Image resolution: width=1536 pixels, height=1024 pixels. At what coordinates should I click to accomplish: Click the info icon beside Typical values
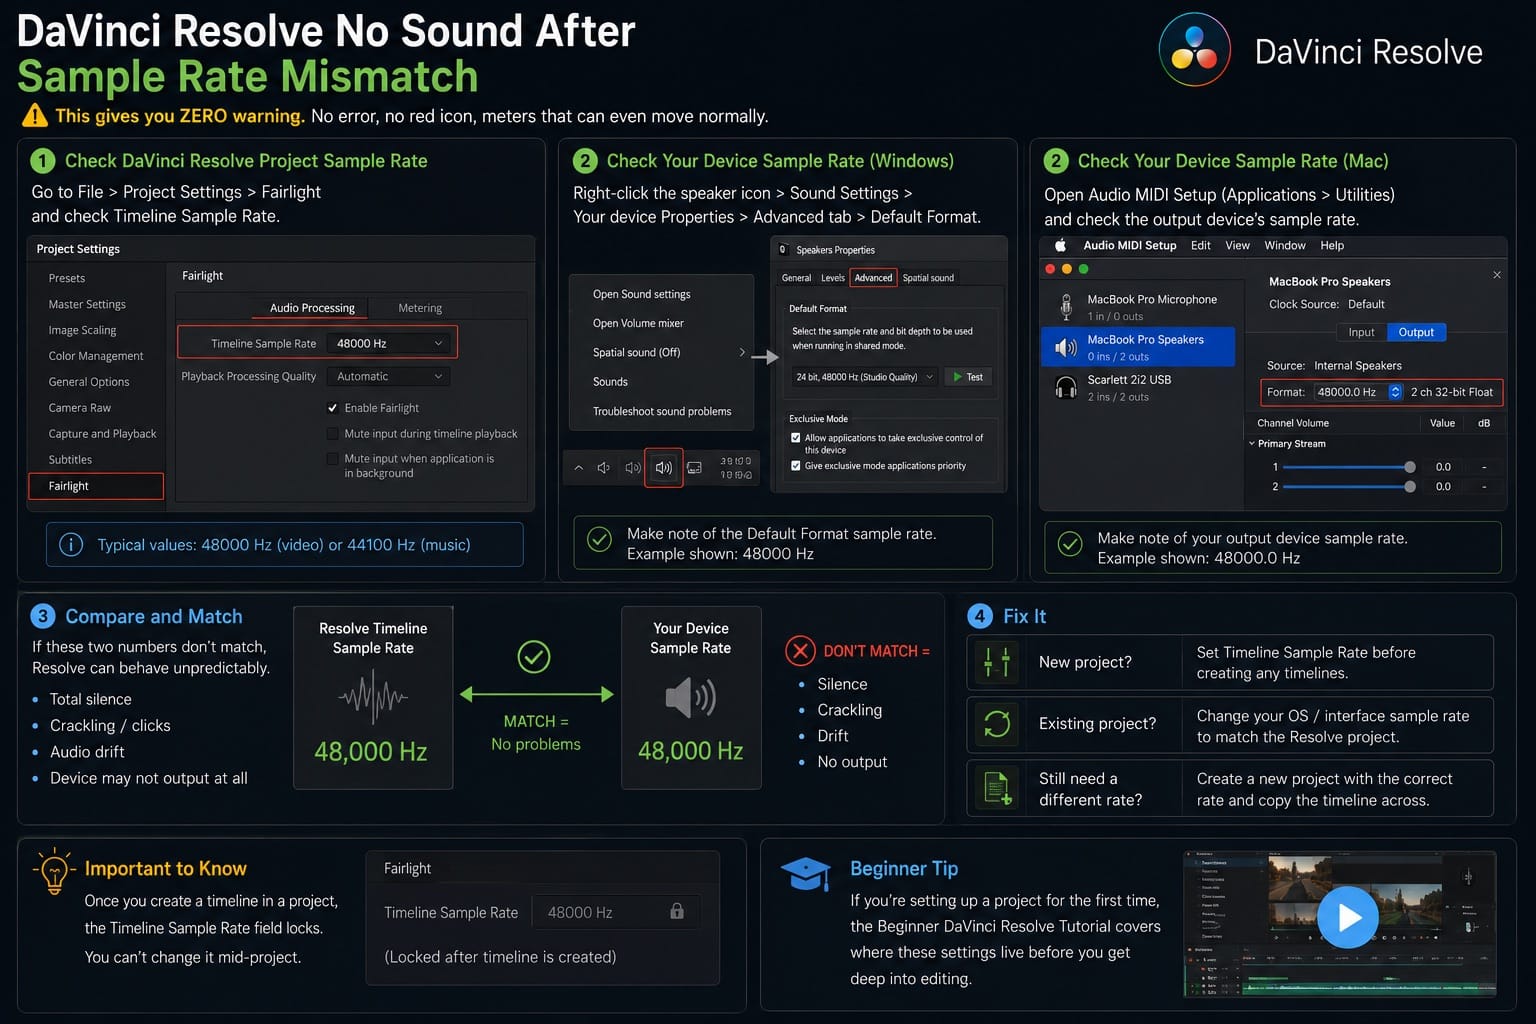coord(71,545)
